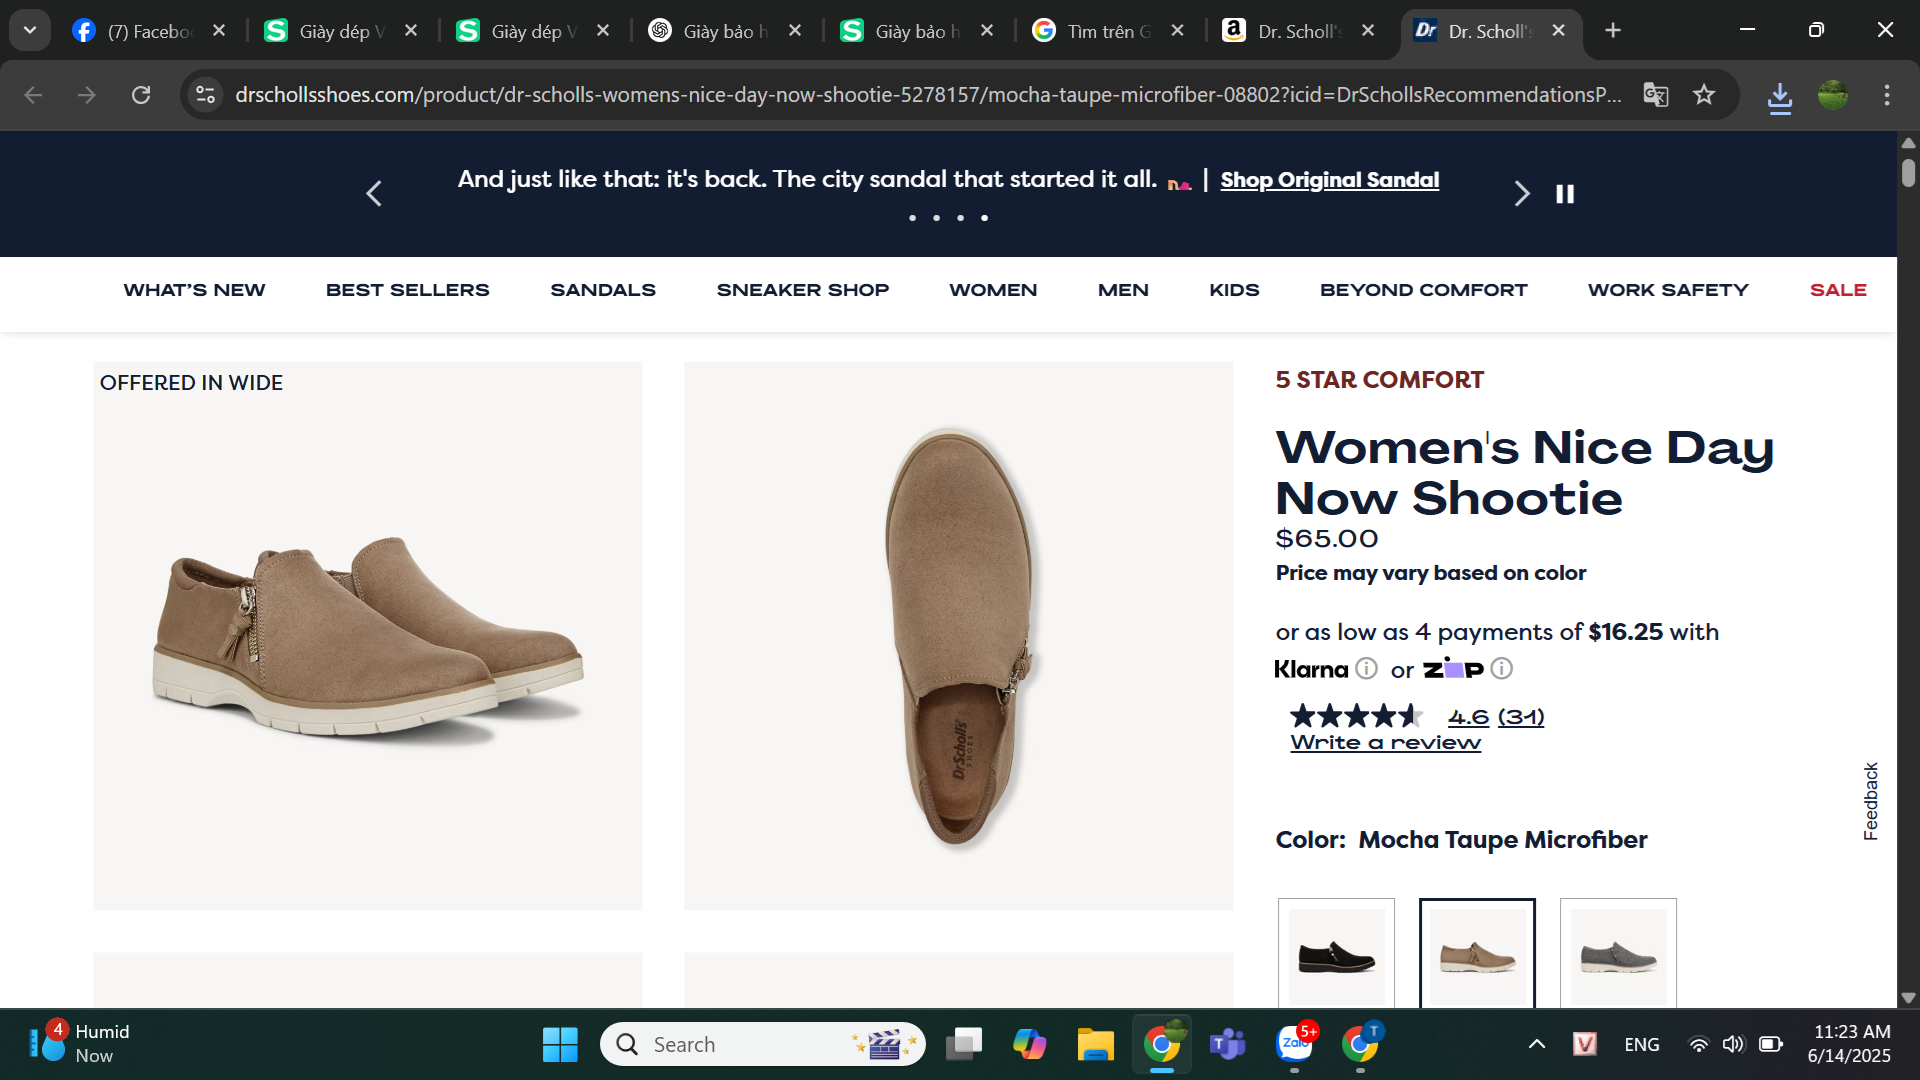This screenshot has height=1080, width=1920.
Task: Open File Explorer from taskbar
Action: [x=1095, y=1045]
